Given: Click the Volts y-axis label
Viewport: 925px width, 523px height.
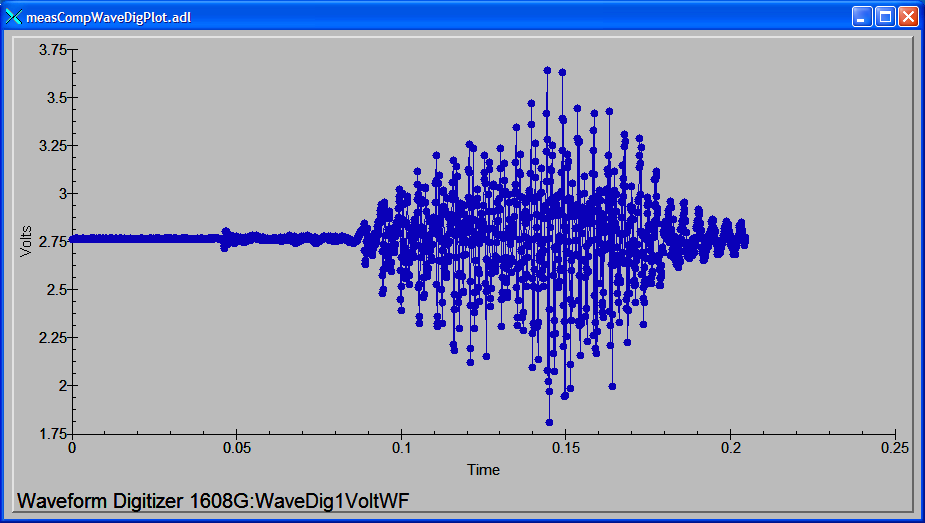Looking at the screenshot, I should point(25,241).
